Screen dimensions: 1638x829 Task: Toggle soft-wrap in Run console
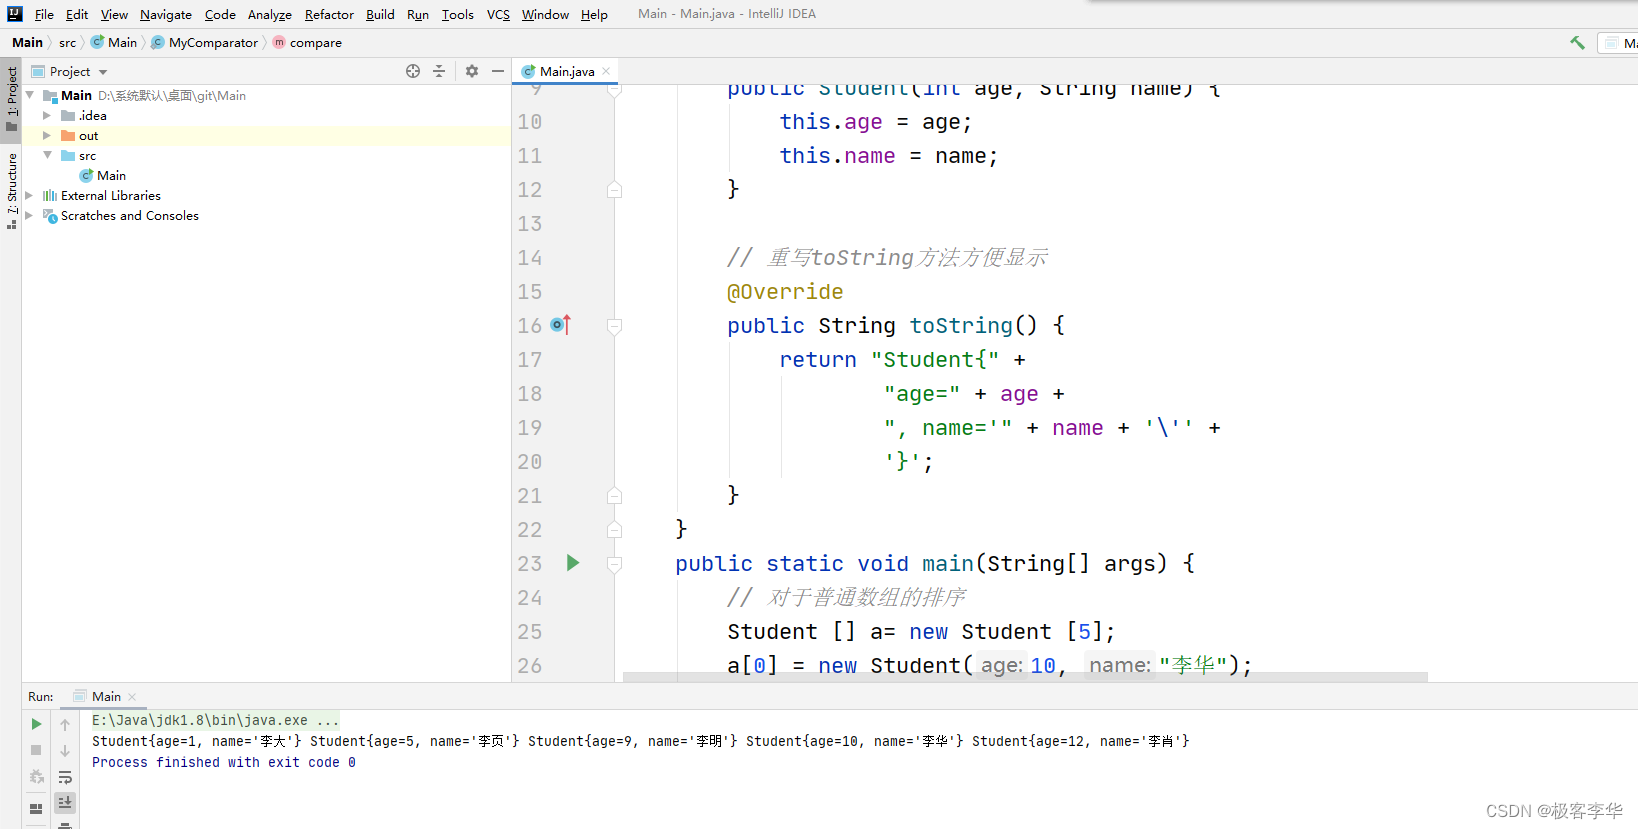(x=65, y=777)
